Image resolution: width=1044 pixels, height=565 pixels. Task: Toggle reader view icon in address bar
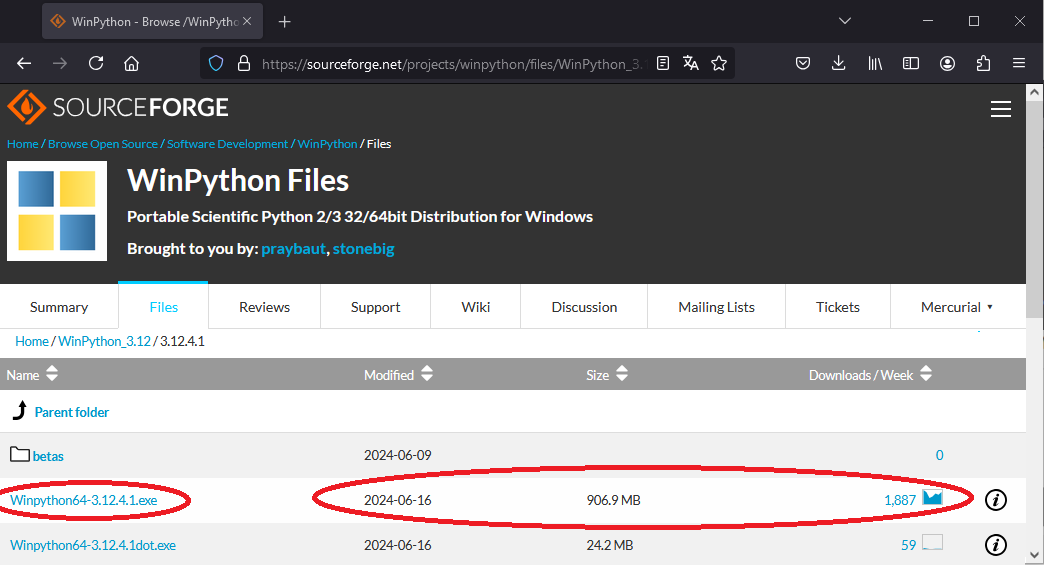[662, 63]
